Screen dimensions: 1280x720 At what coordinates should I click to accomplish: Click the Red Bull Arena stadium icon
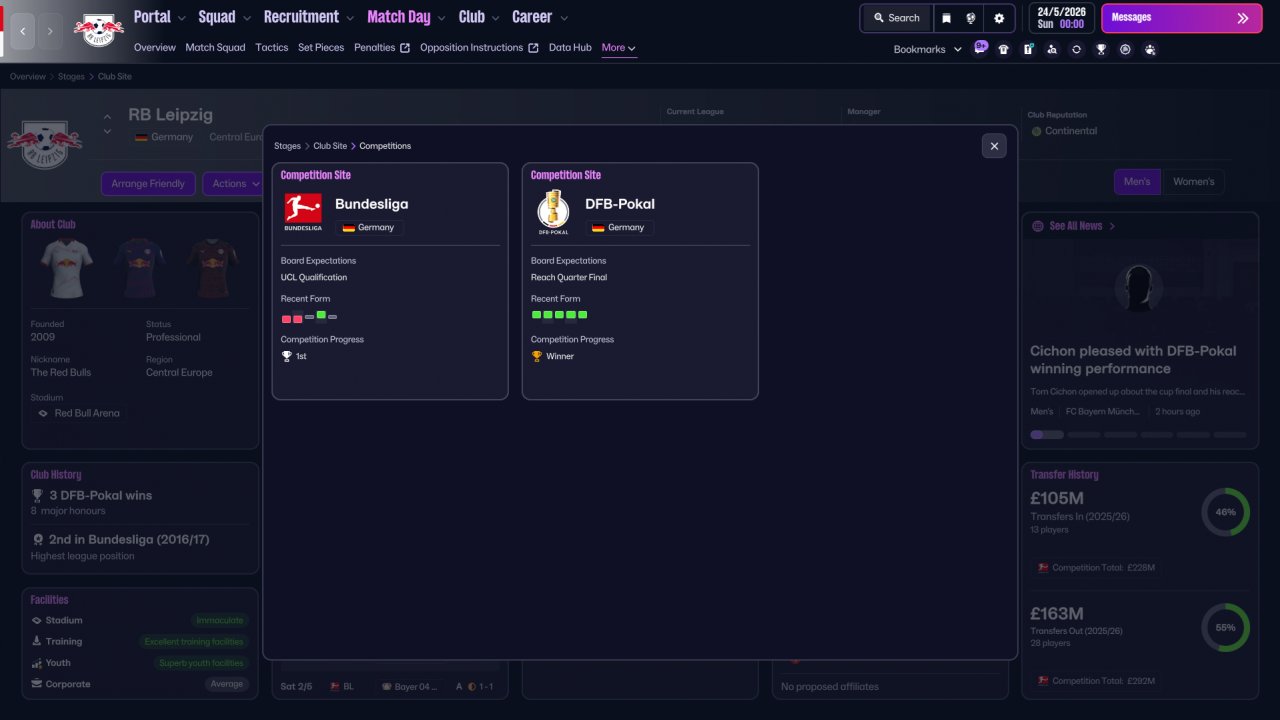(x=43, y=413)
